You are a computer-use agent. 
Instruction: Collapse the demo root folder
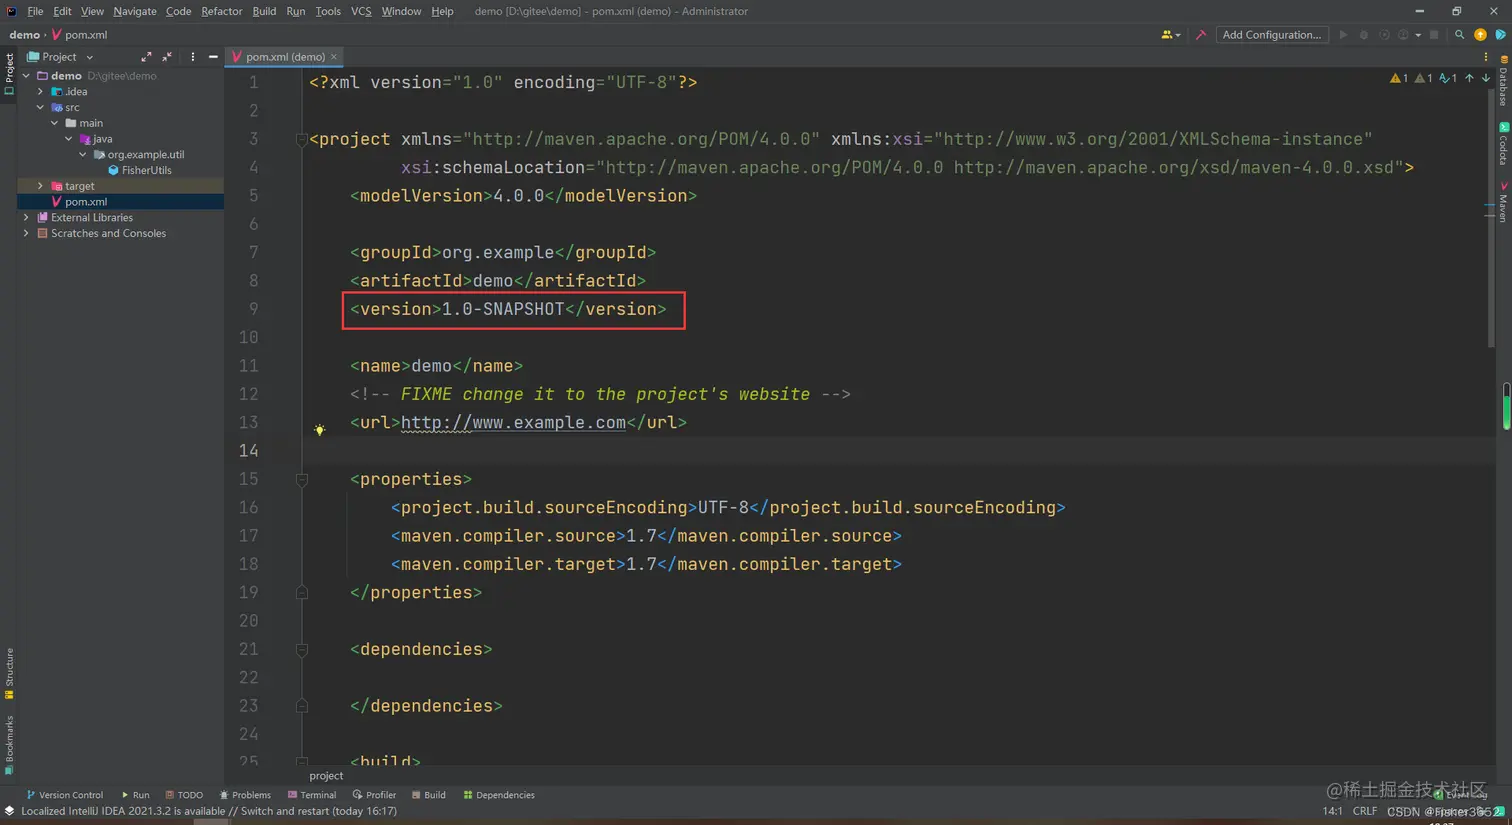pos(27,76)
